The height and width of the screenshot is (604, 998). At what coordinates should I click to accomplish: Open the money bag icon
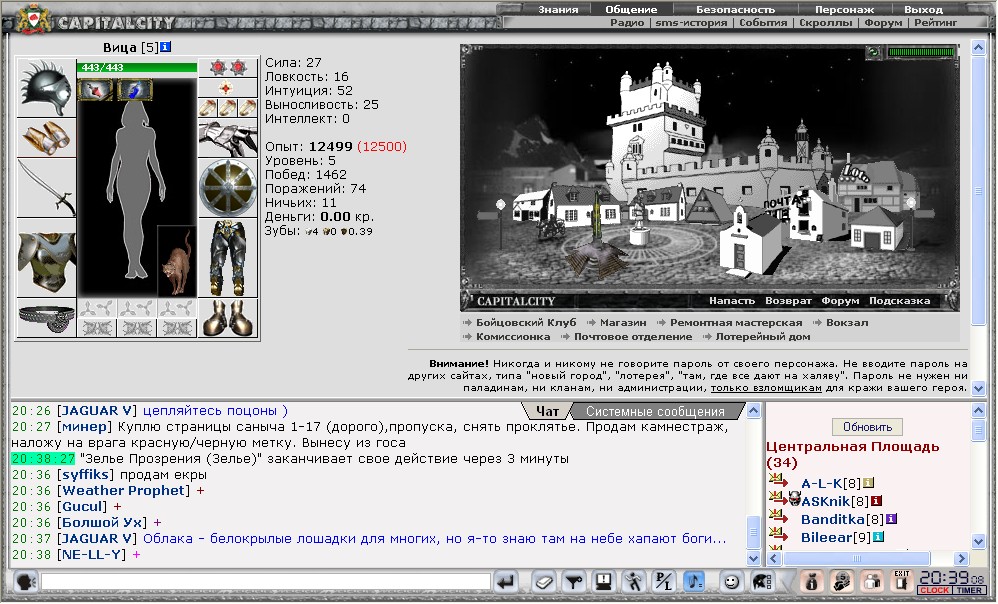click(x=812, y=582)
